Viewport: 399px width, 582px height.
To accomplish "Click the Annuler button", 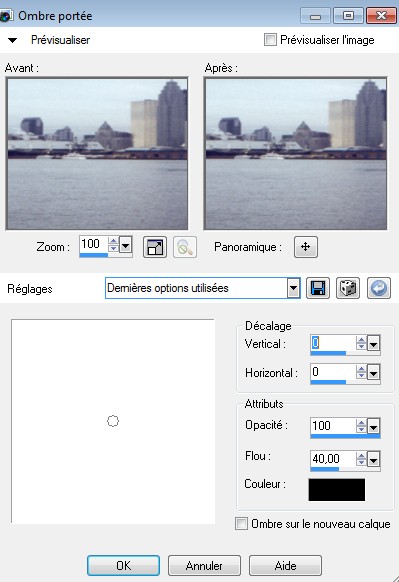I will pyautogui.click(x=204, y=566).
